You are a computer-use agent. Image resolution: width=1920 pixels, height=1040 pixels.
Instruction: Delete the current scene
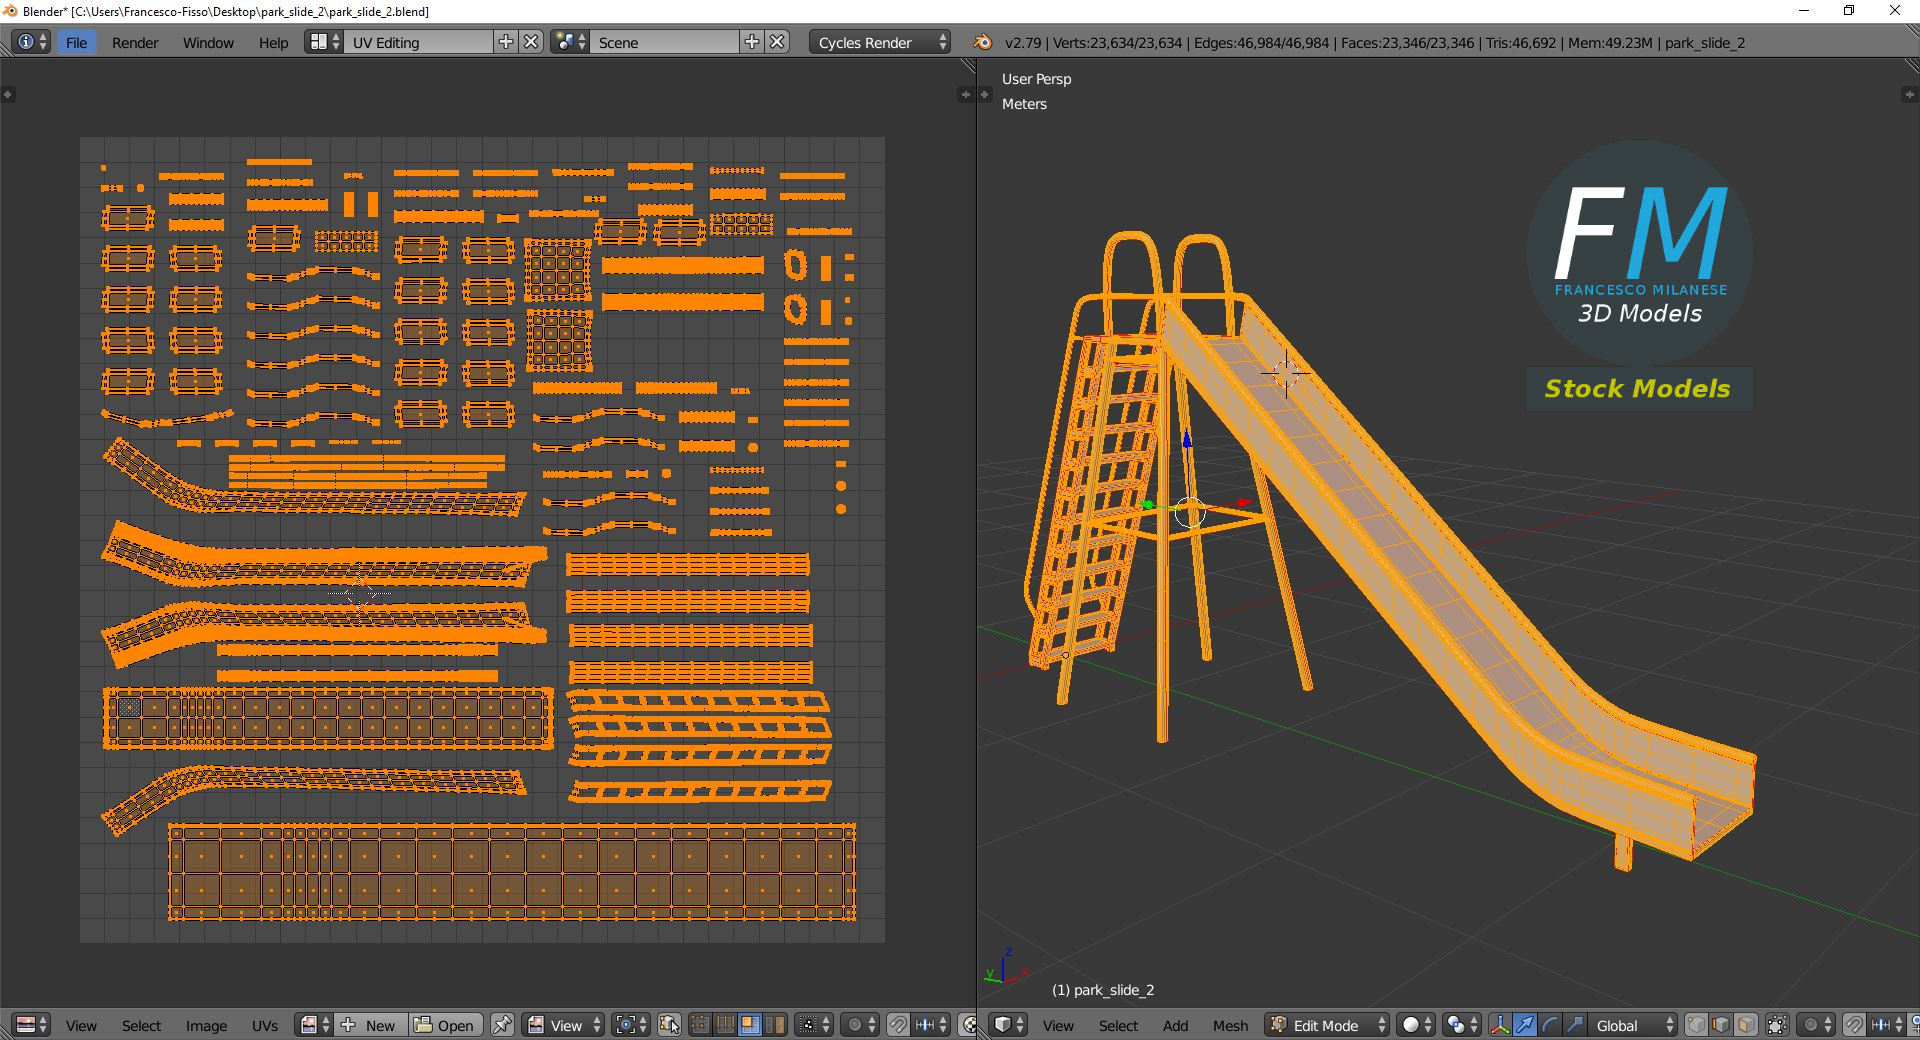pos(777,42)
